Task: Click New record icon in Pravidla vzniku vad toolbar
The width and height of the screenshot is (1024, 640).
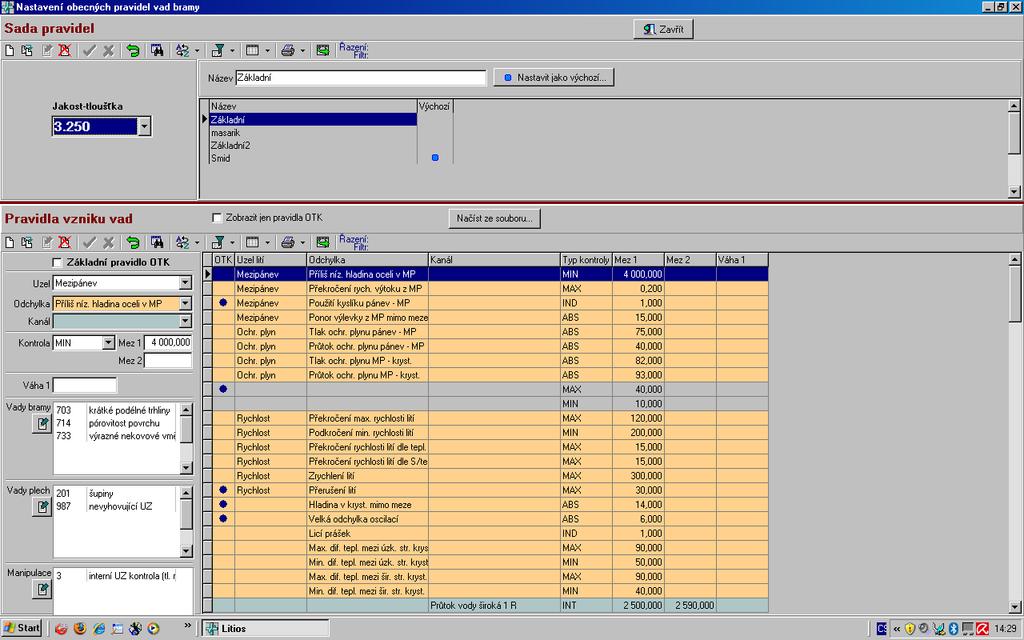Action: (x=10, y=242)
